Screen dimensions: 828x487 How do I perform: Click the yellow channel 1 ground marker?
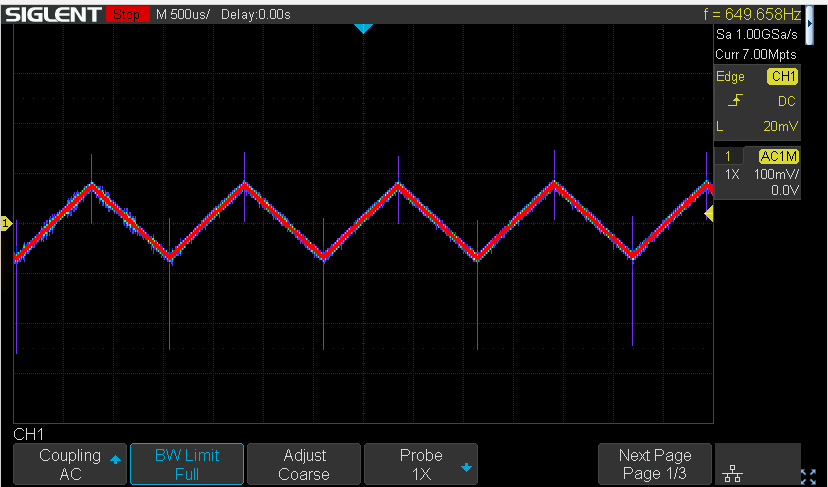point(6,223)
